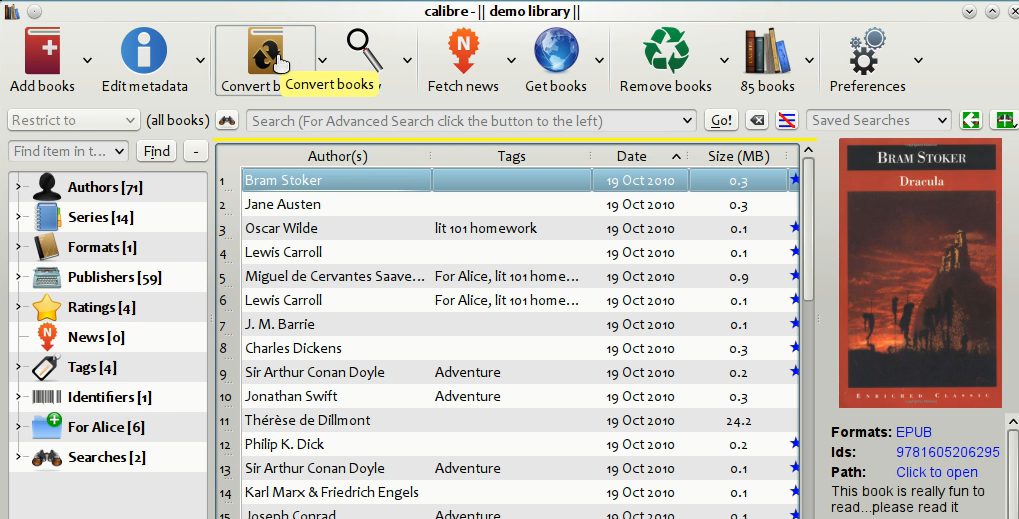Open Remove books dropdown arrow
The image size is (1019, 519).
tap(724, 60)
